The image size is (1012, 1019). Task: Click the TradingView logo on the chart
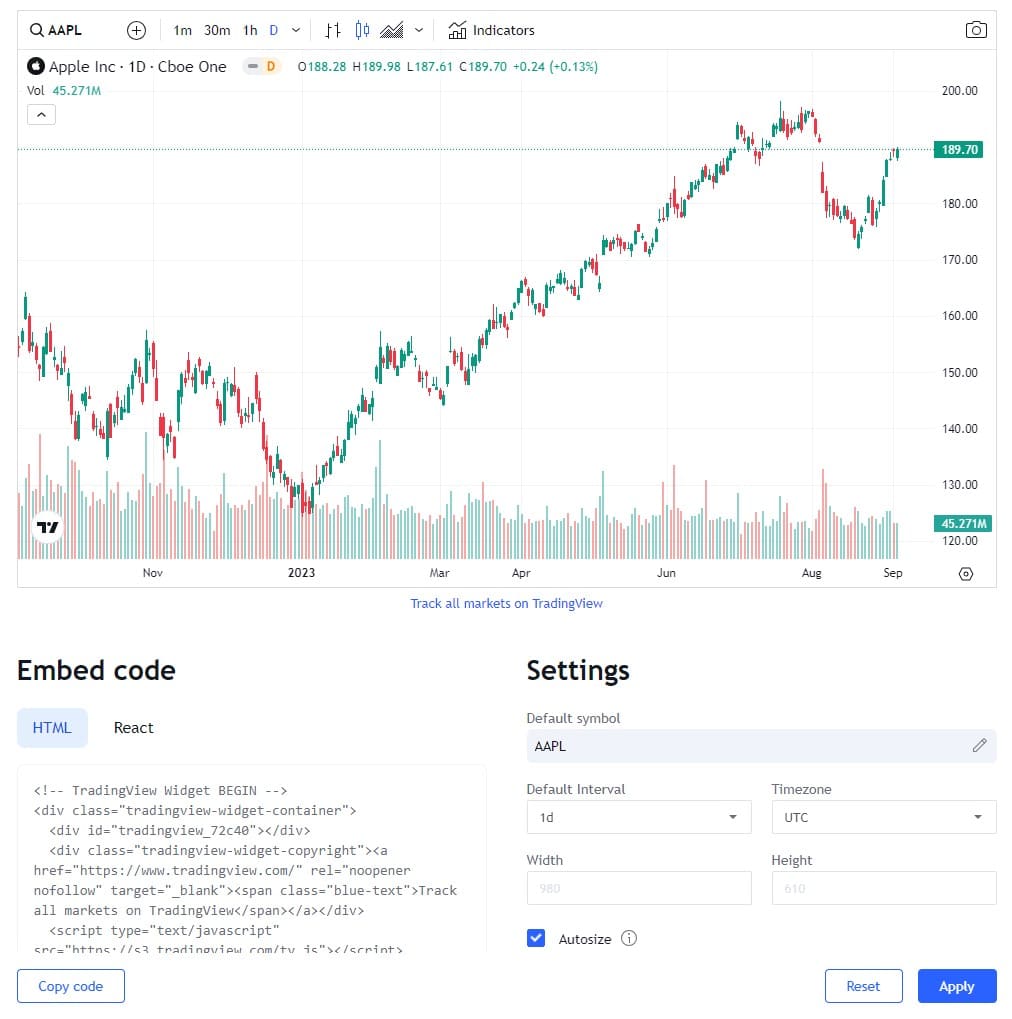(47, 527)
